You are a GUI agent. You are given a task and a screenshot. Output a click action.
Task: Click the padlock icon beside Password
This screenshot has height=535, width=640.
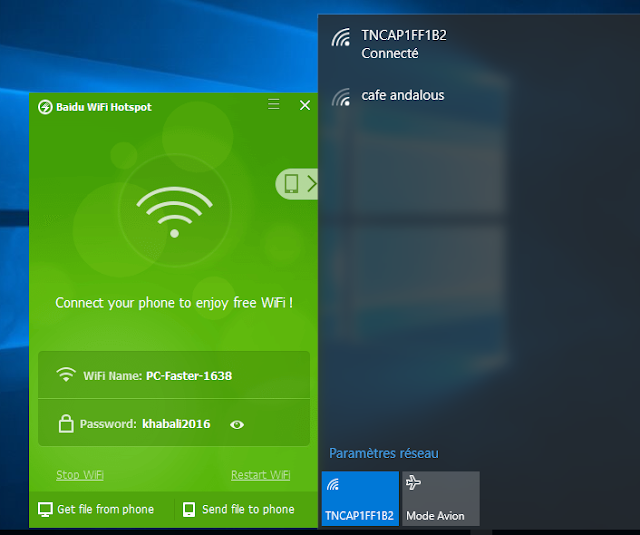pos(66,424)
